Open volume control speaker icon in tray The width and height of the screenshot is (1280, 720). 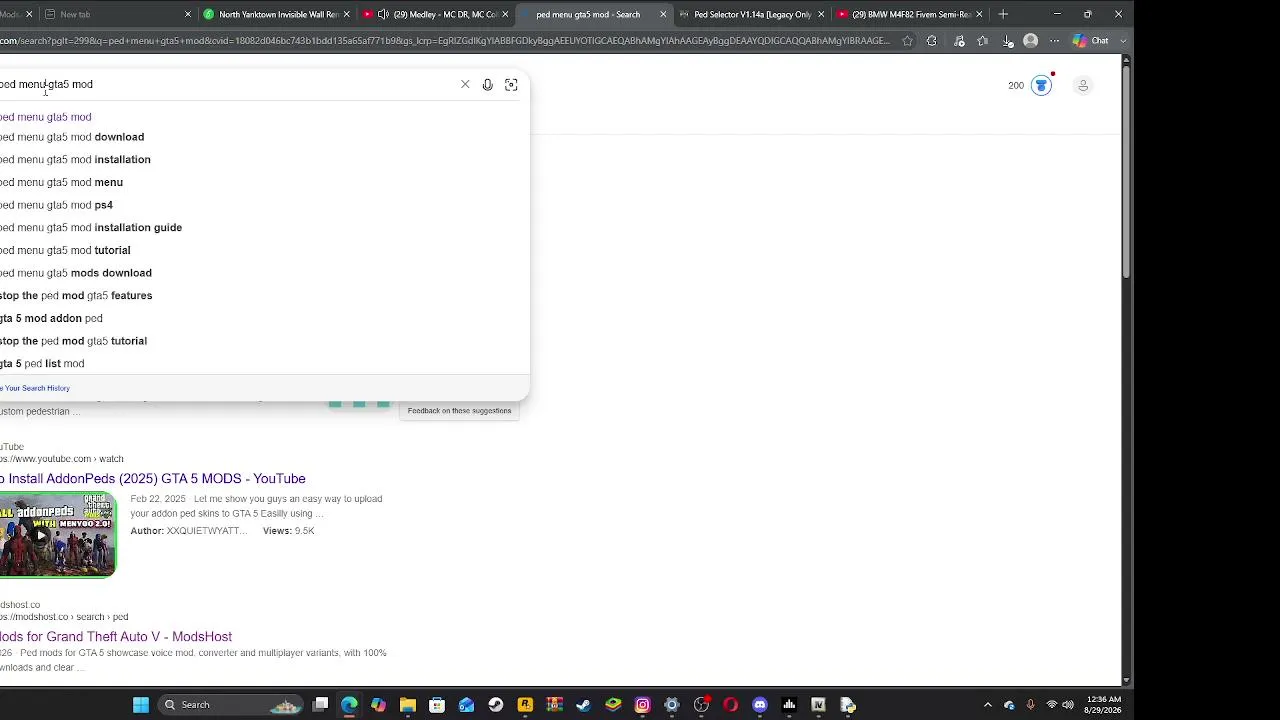[1068, 705]
